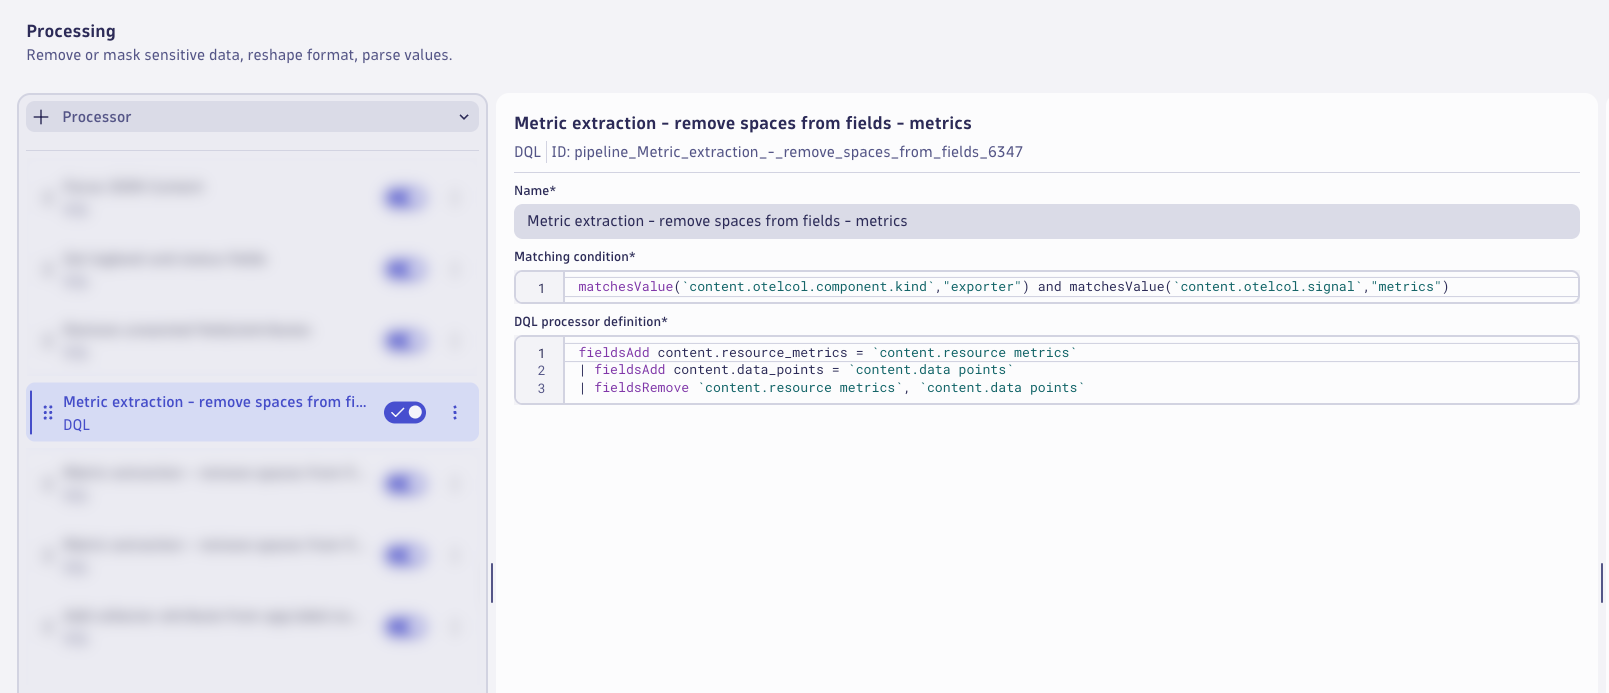Viewport: 1609px width, 693px height.
Task: Click the Name input field
Action: (x=1046, y=221)
